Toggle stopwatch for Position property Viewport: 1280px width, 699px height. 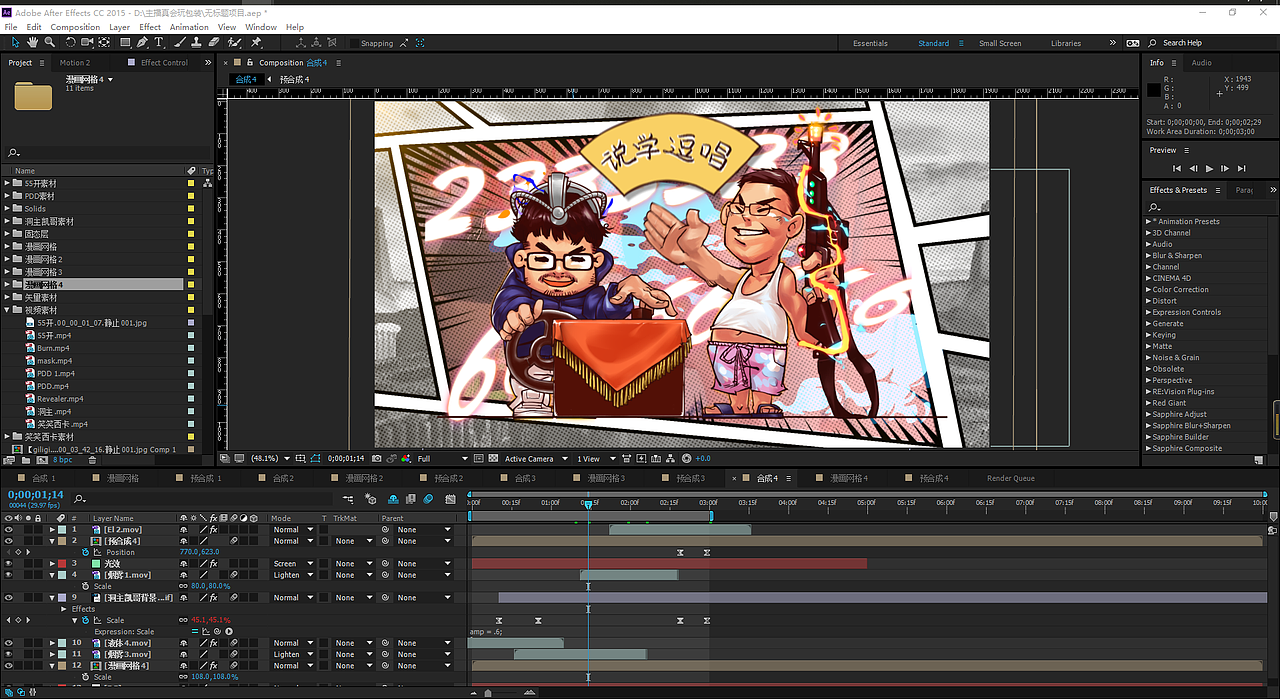85,552
